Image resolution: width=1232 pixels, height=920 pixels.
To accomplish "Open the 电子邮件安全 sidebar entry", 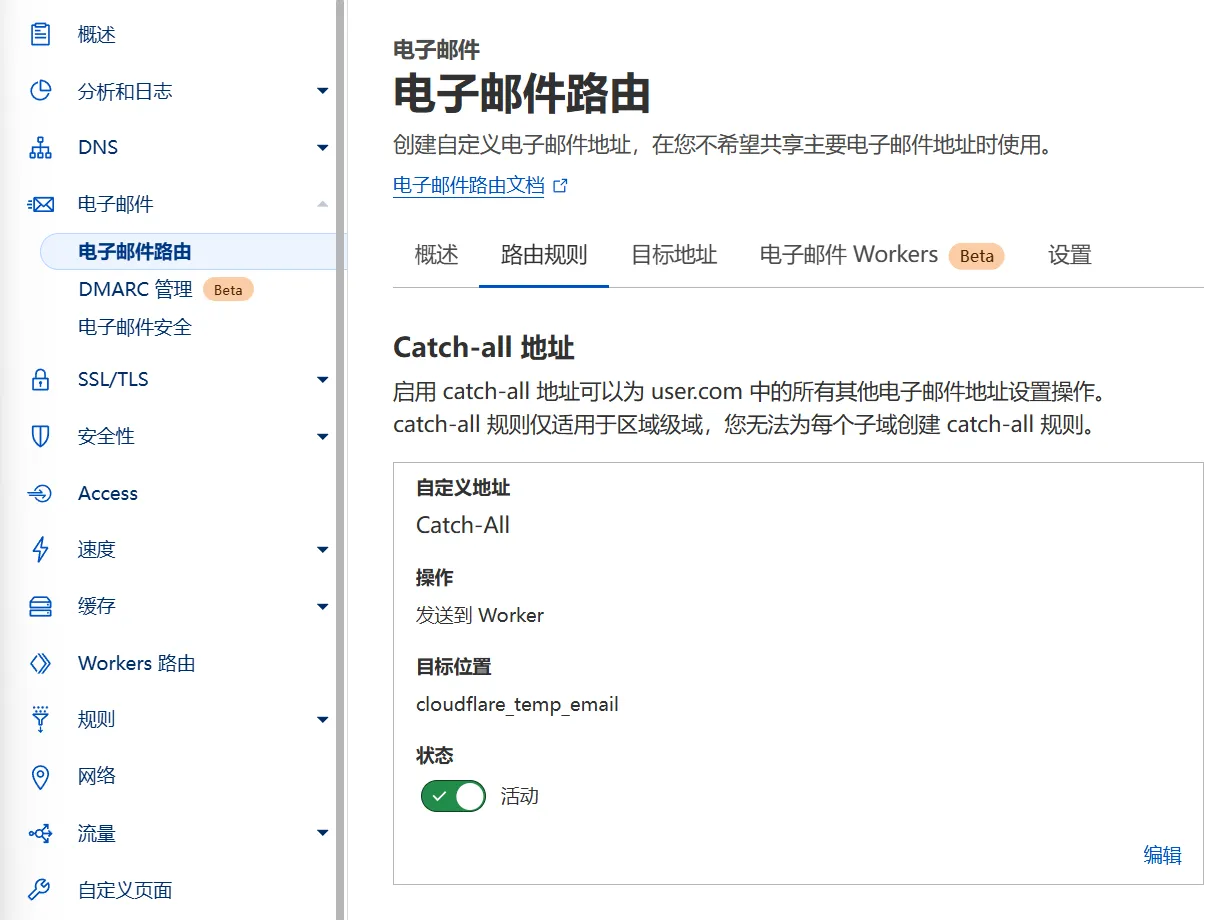I will [x=134, y=327].
